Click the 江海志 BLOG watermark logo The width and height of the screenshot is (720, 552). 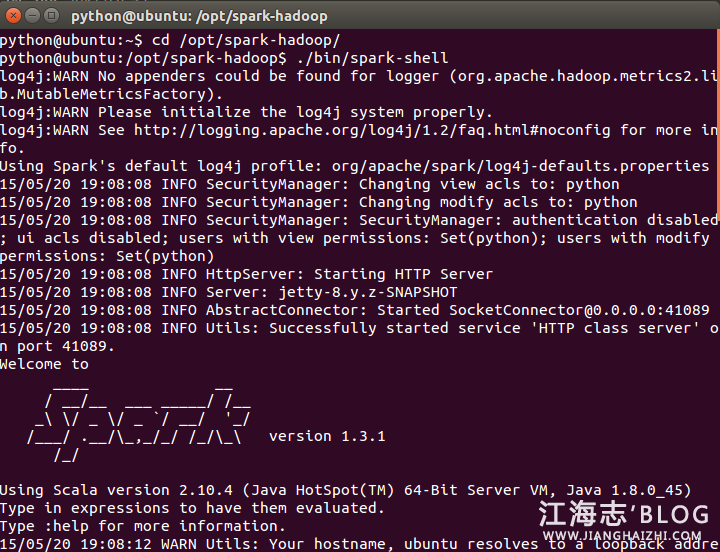click(624, 516)
